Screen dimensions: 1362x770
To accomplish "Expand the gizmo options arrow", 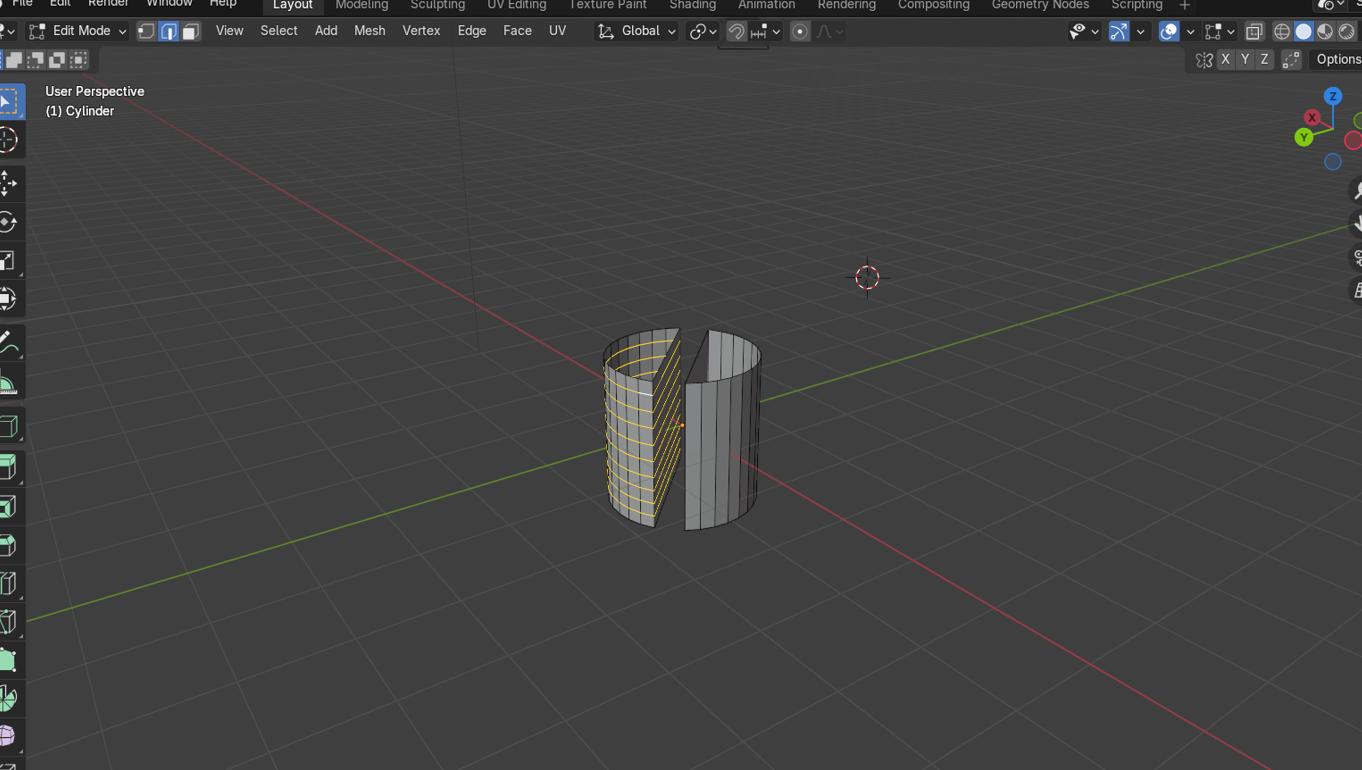I will coord(1140,31).
